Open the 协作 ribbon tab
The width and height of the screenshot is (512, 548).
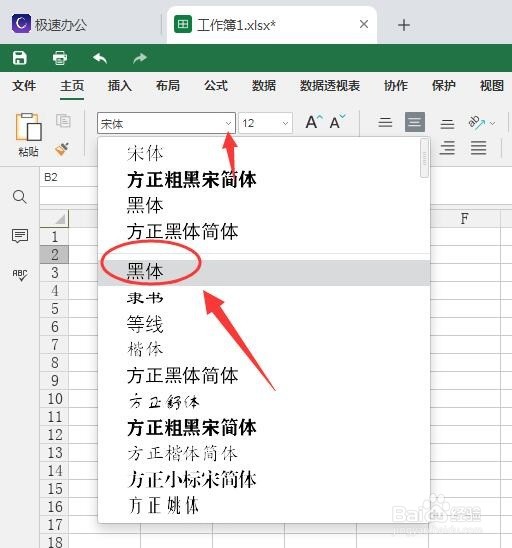(396, 86)
